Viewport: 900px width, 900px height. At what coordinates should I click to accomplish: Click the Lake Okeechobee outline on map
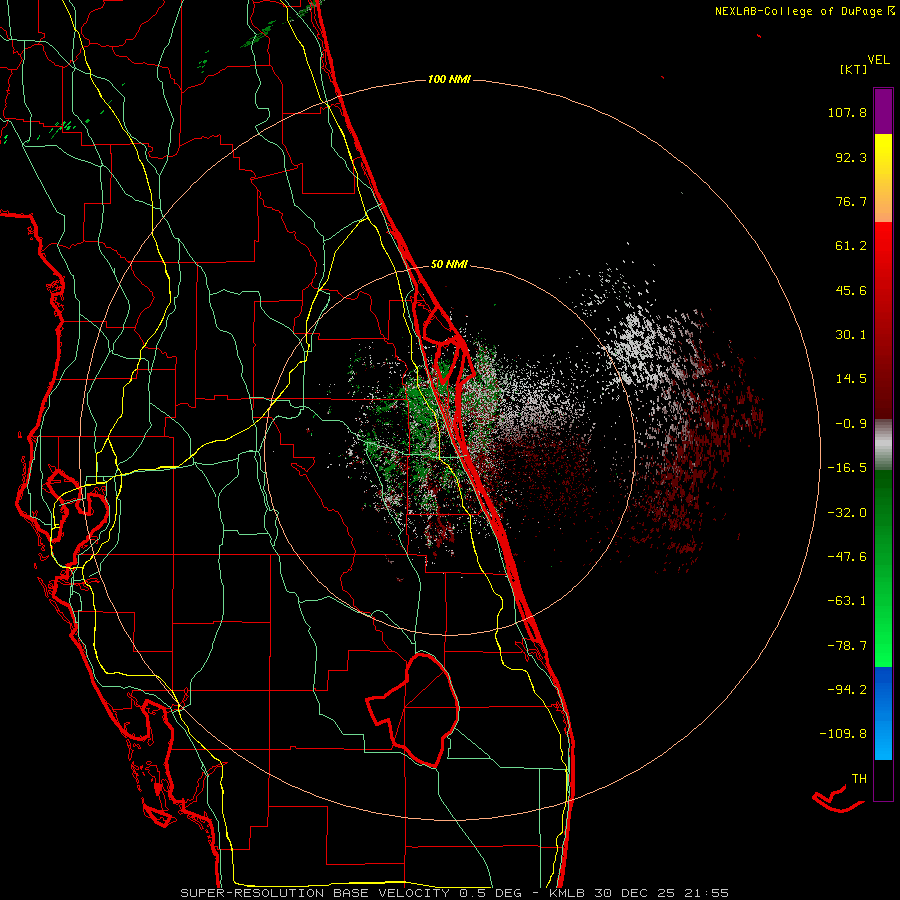point(413,710)
